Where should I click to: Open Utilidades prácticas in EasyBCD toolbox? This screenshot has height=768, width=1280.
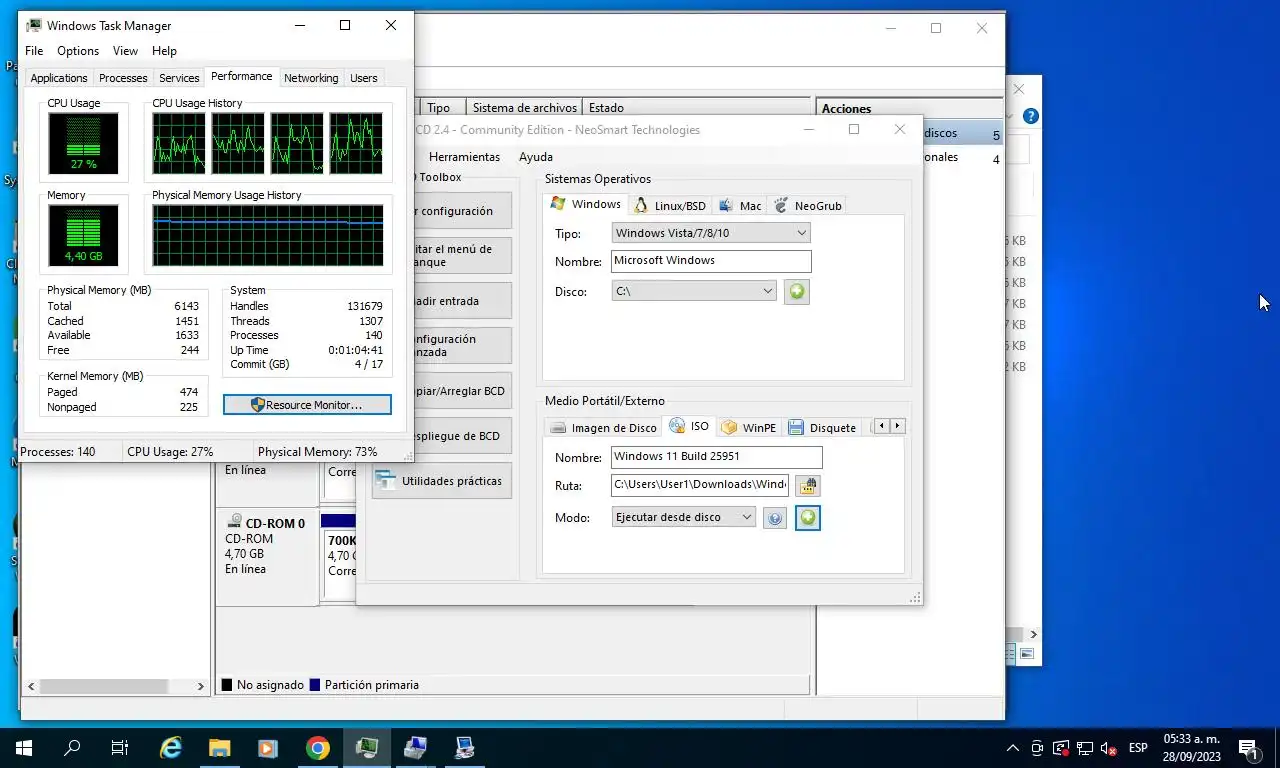tap(441, 481)
